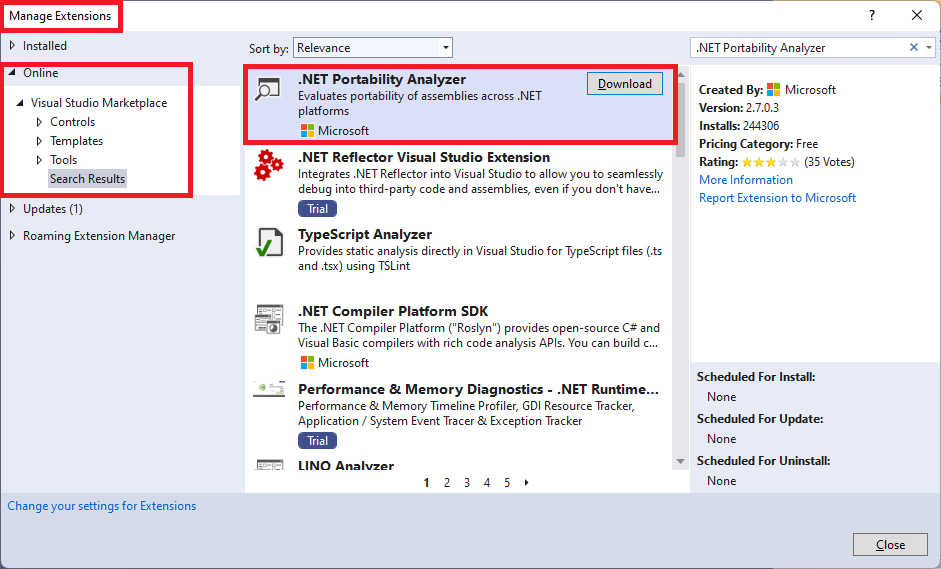The width and height of the screenshot is (941, 569).
Task: Click the (35 Votes) rating text
Action: [829, 162]
